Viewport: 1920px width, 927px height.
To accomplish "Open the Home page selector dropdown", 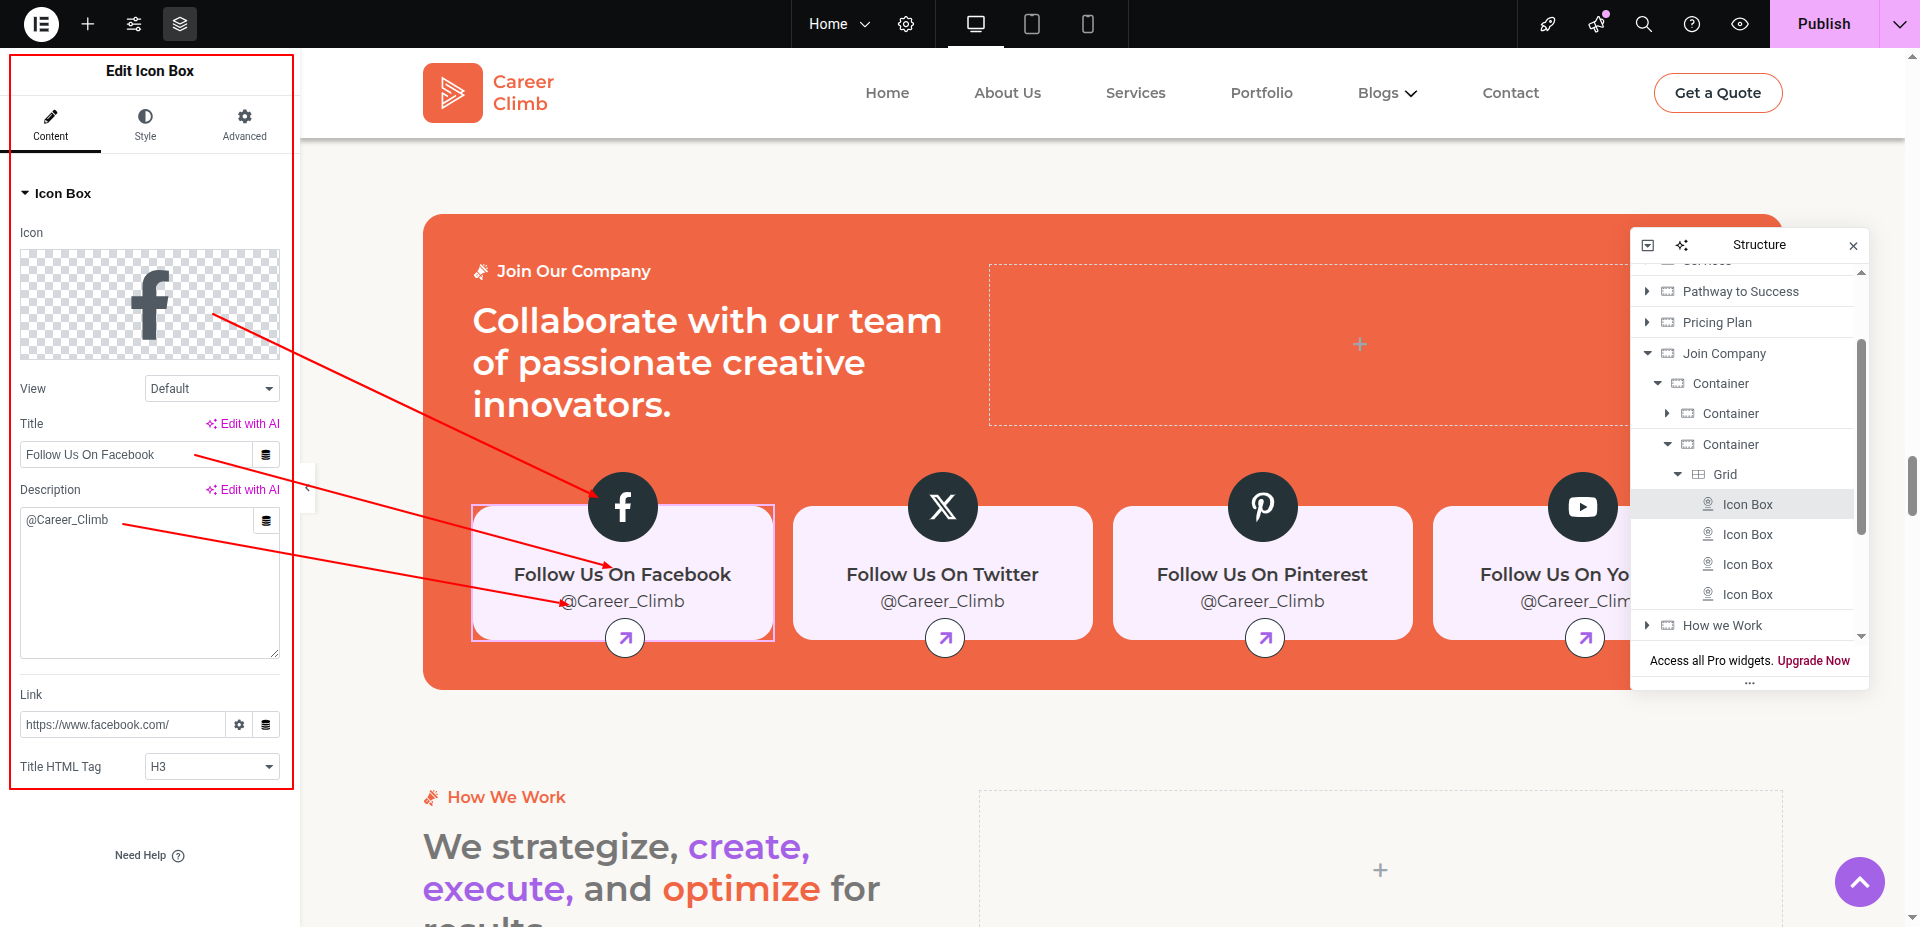I will [840, 24].
